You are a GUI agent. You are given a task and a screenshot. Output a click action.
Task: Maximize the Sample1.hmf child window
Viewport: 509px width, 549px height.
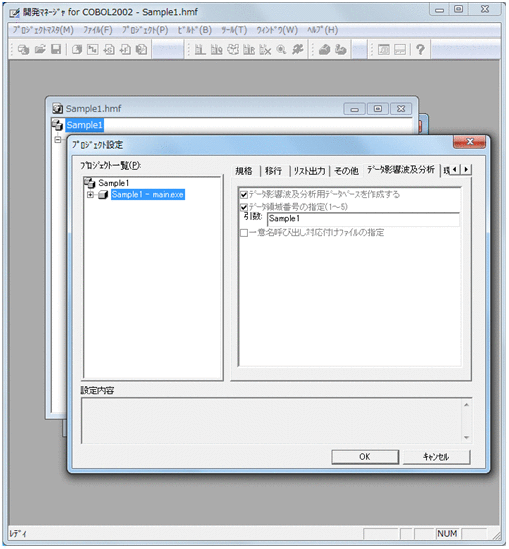[378, 109]
